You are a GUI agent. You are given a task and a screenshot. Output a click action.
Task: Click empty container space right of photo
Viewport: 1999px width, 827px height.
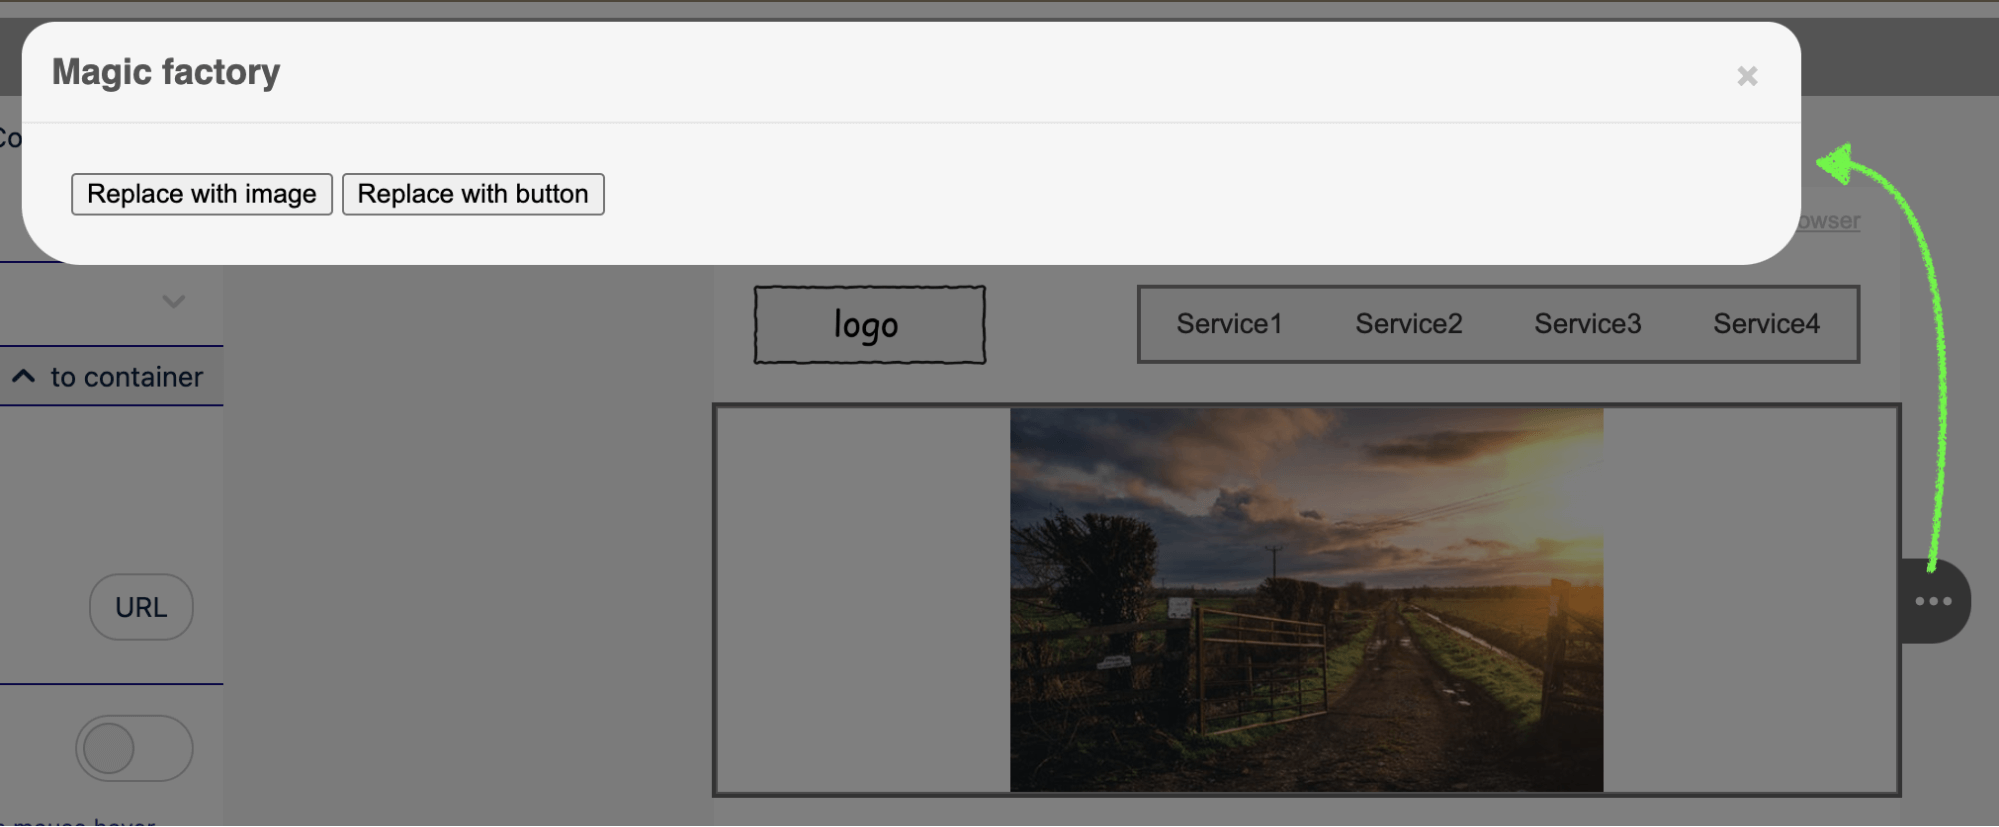tap(1748, 600)
